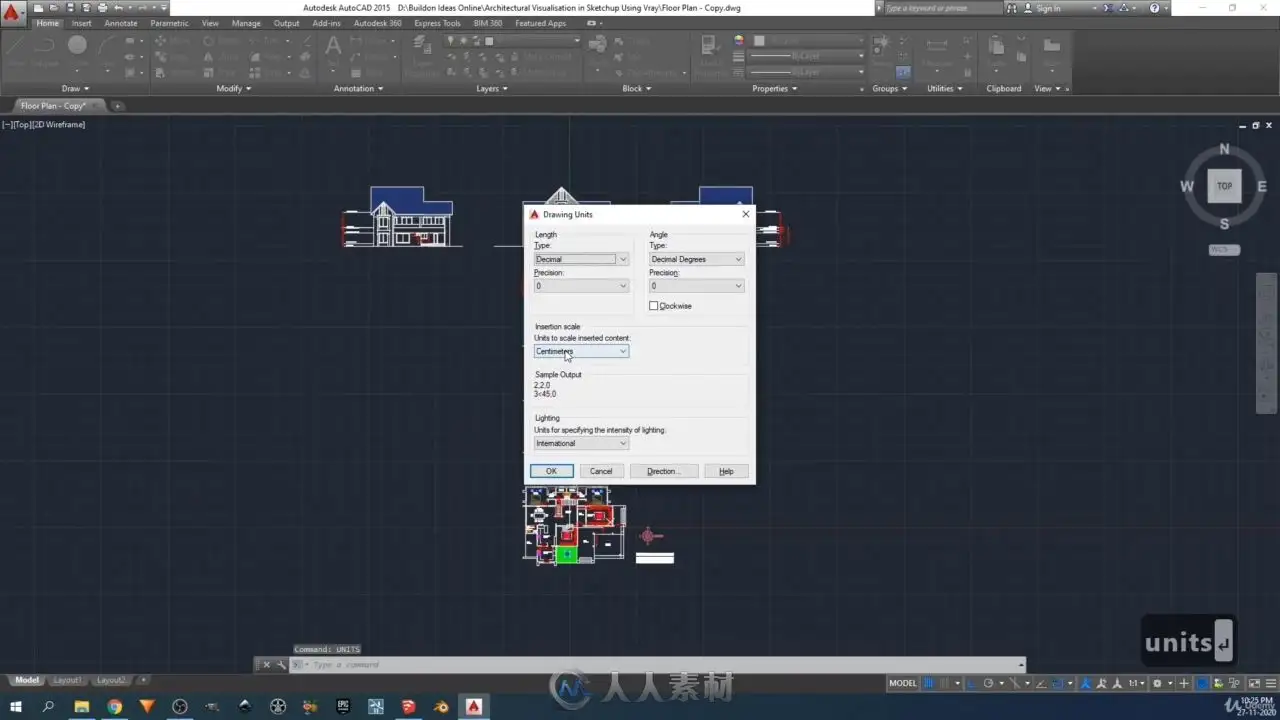Image resolution: width=1280 pixels, height=720 pixels.
Task: Click the customization menu icon in status bar
Action: tap(1270, 683)
